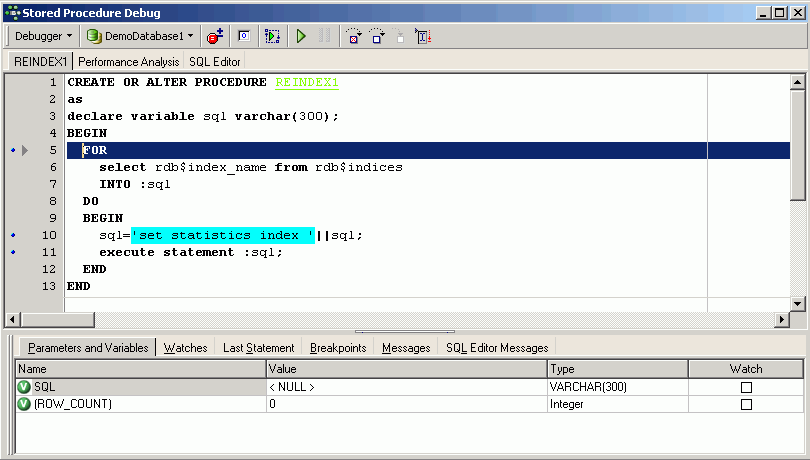810x460 pixels.
Task: Open the SQL Editor Messages tab
Action: pos(497,348)
